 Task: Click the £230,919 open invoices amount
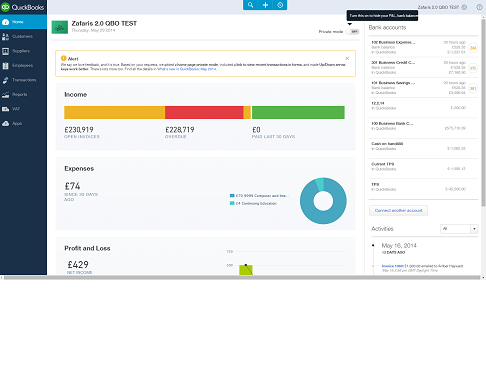[x=79, y=130]
